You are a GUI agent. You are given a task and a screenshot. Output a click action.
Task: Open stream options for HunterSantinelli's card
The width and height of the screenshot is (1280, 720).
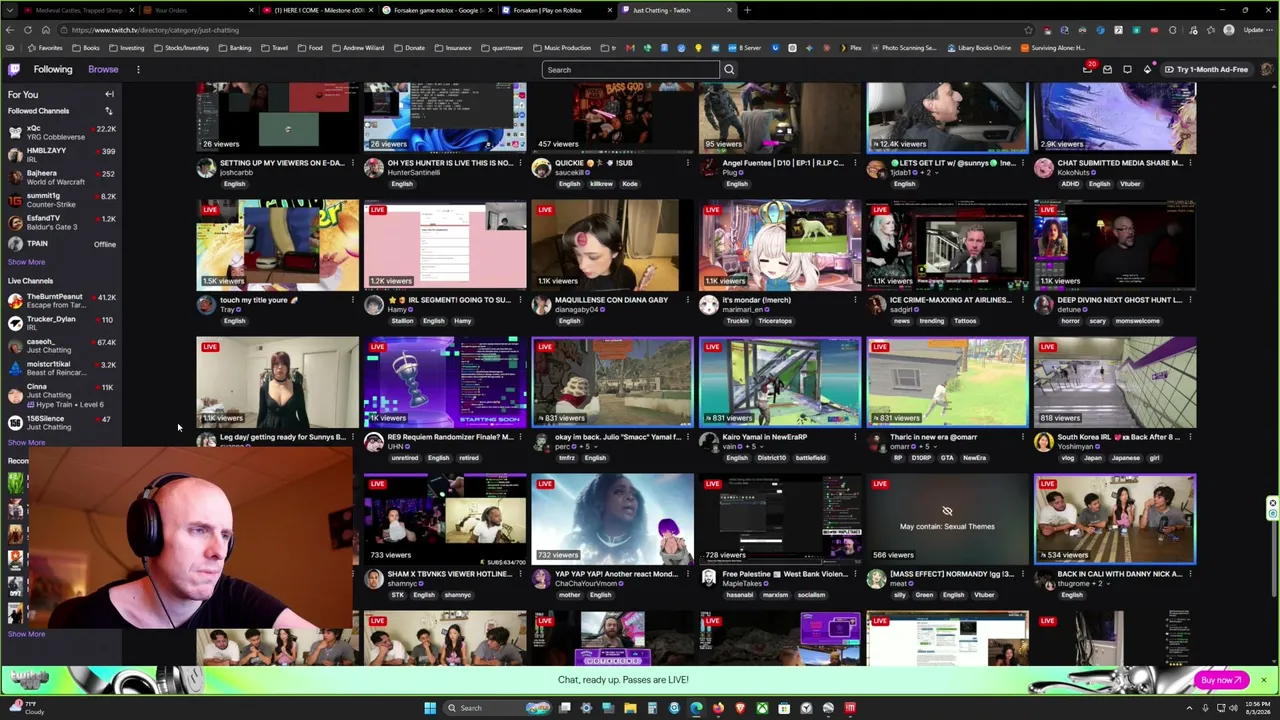pyautogui.click(x=520, y=163)
